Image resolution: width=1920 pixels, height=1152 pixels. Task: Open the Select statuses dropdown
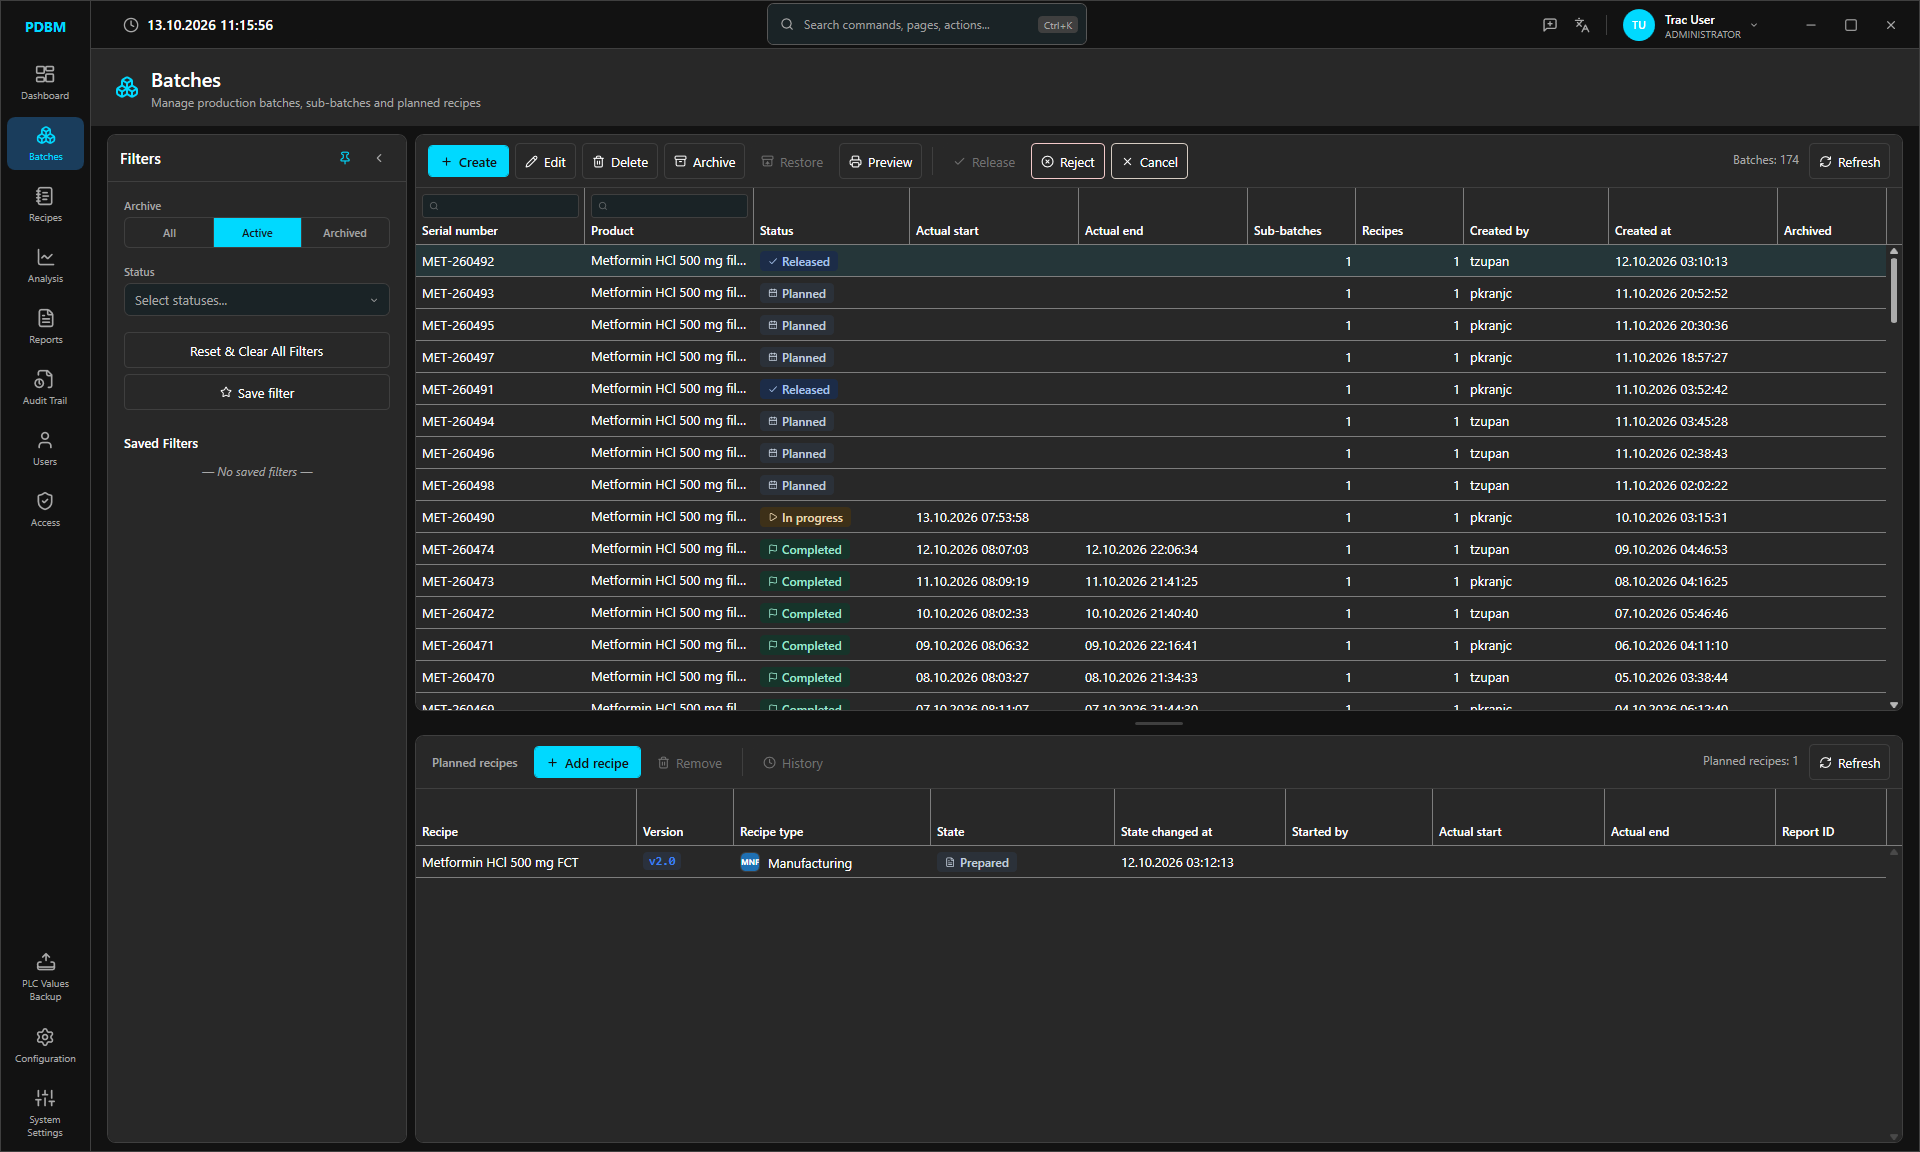tap(257, 300)
